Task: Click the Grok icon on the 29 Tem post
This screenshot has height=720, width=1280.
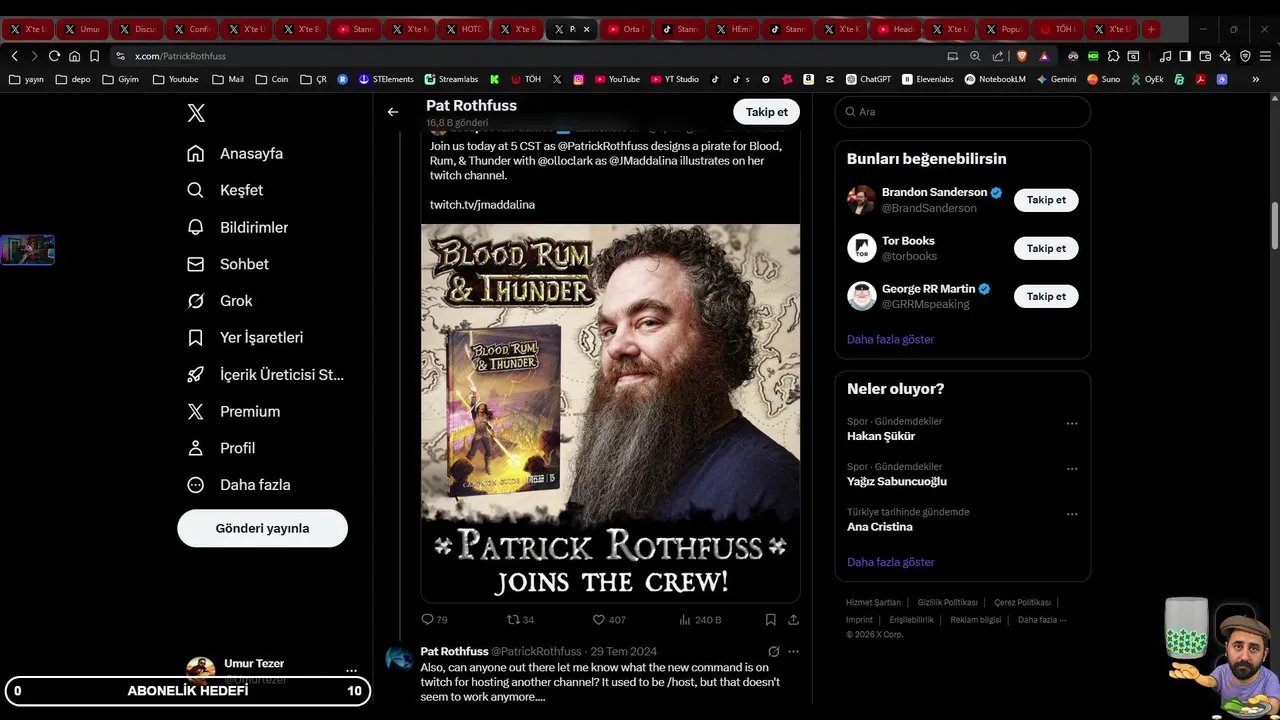Action: (773, 651)
